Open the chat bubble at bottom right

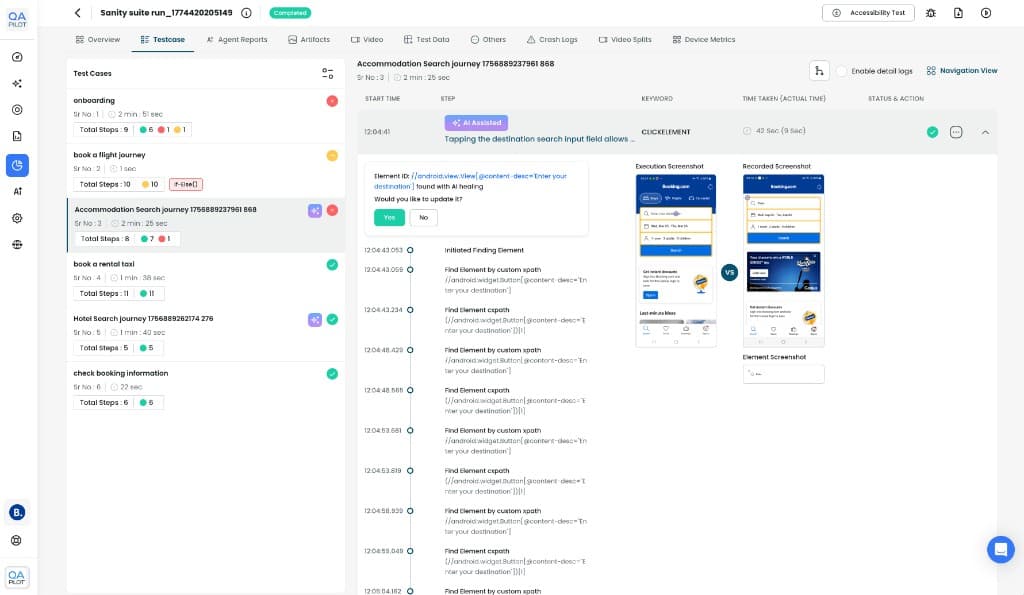(x=1000, y=549)
